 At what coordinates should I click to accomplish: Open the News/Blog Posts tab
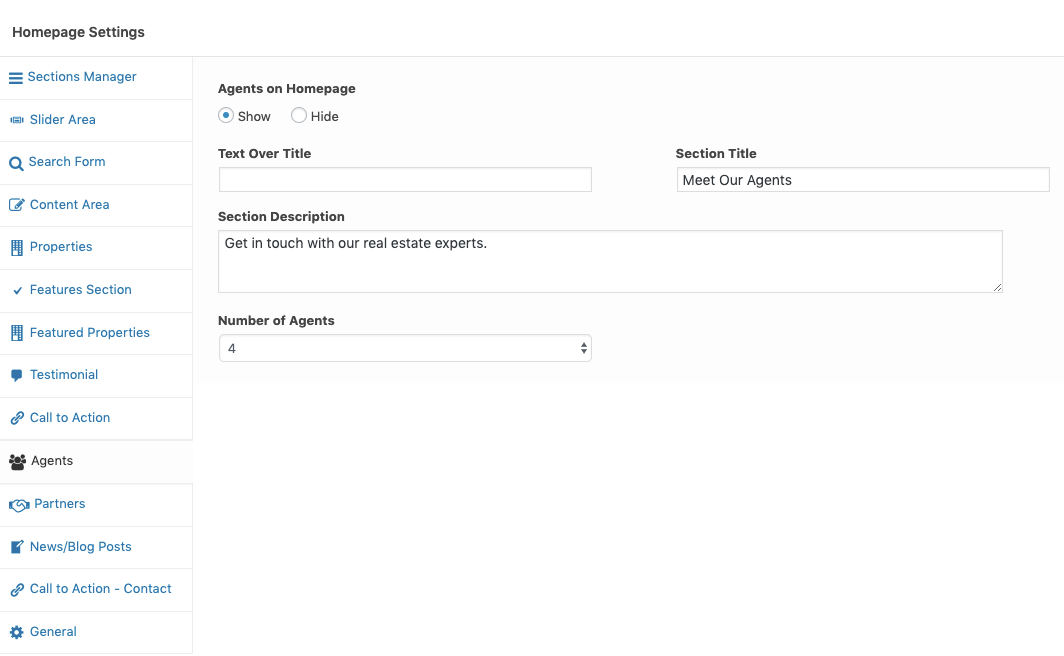(96, 547)
